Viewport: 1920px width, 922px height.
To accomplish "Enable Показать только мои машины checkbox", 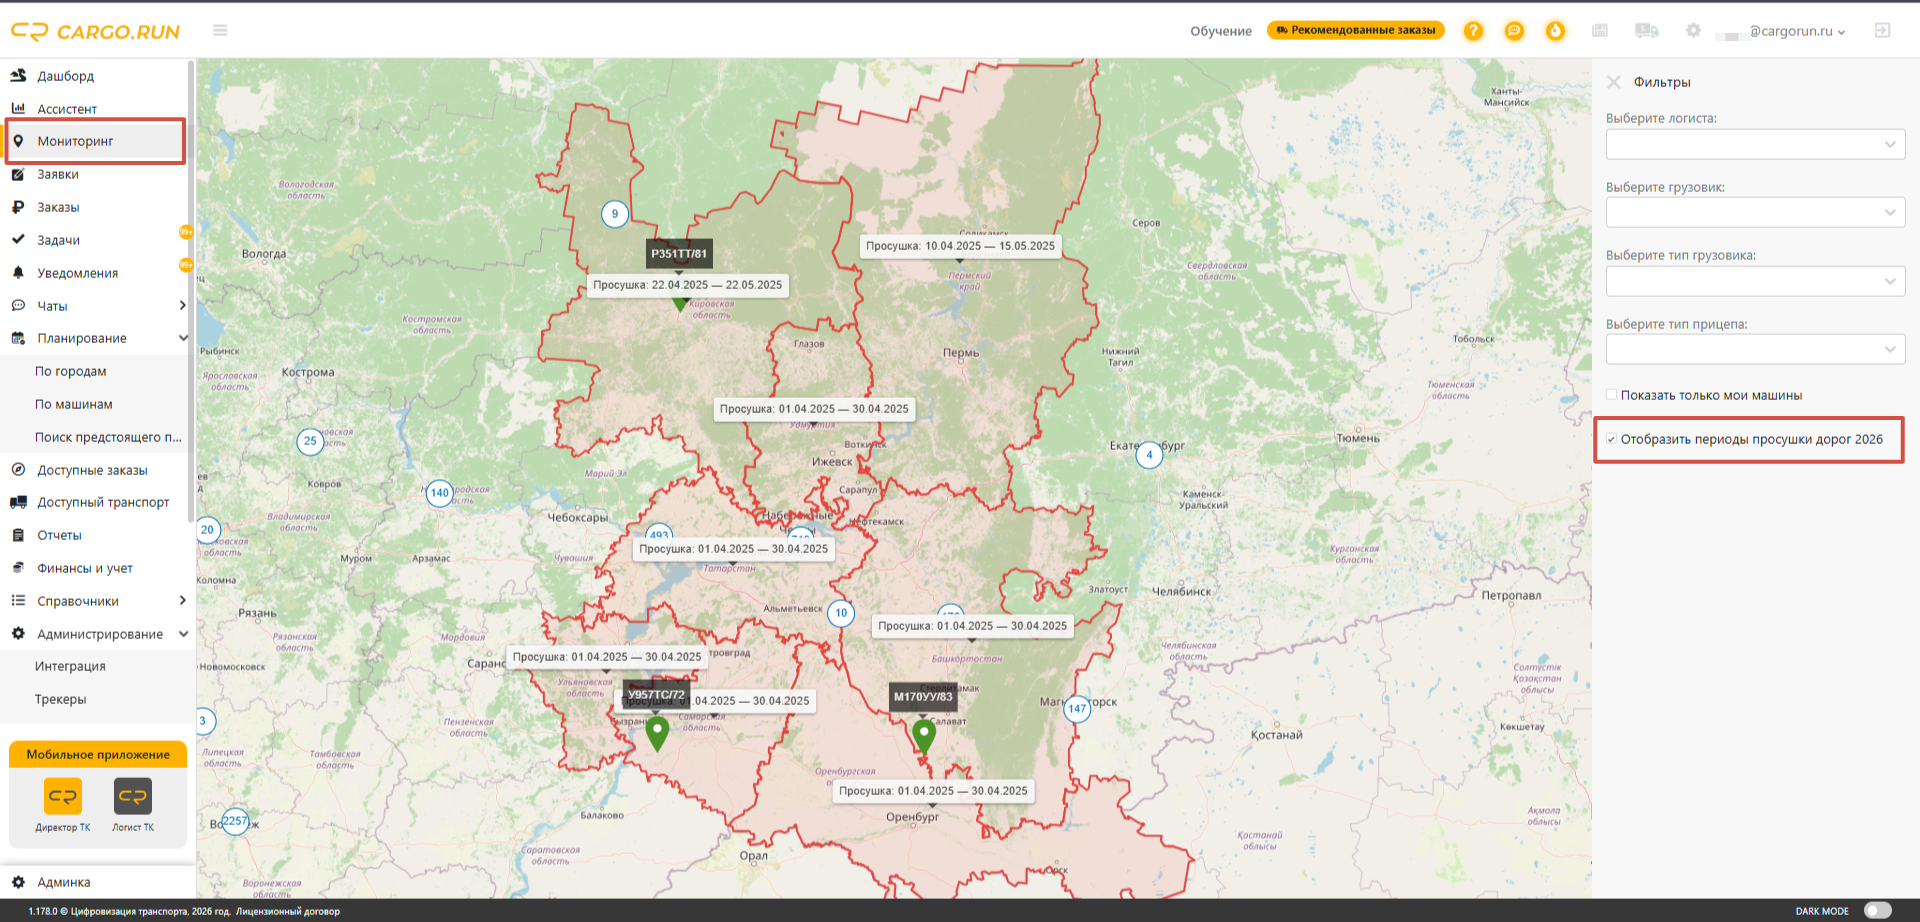I will tap(1611, 395).
